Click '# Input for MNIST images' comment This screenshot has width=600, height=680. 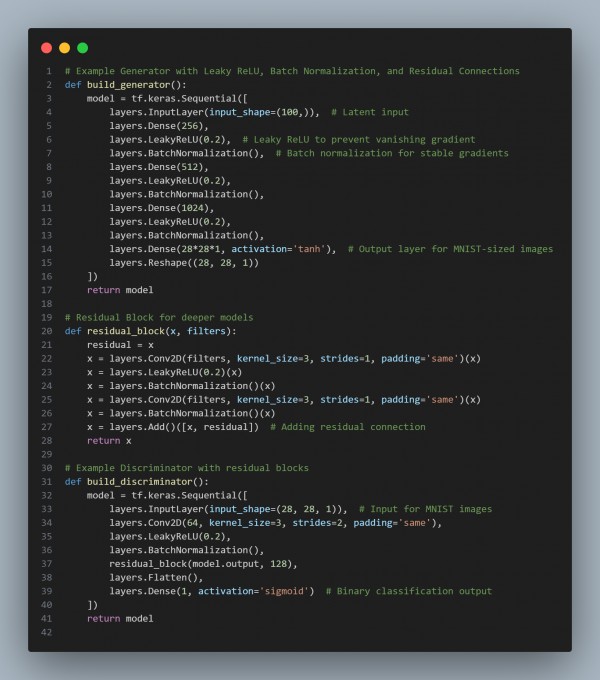(x=425, y=509)
